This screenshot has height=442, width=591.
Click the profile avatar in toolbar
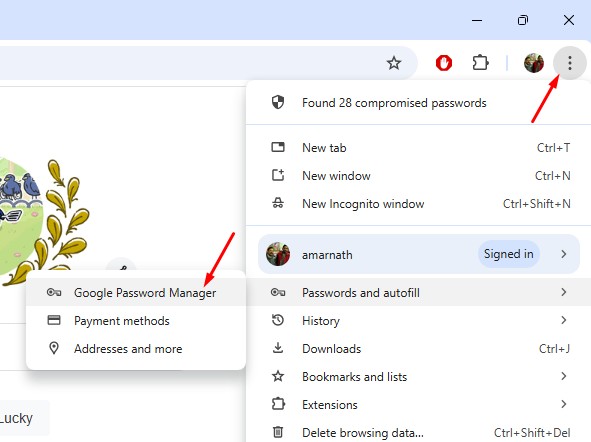click(534, 63)
